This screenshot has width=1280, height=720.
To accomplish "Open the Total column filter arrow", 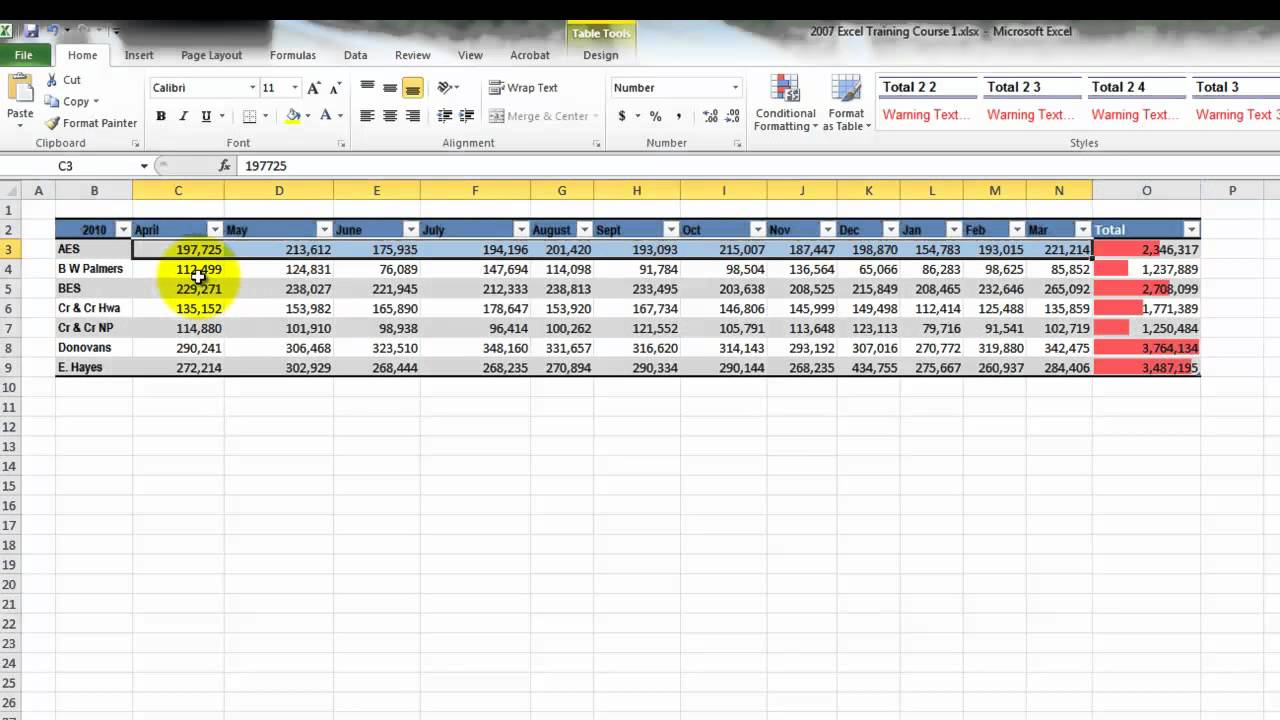I will pyautogui.click(x=1190, y=230).
